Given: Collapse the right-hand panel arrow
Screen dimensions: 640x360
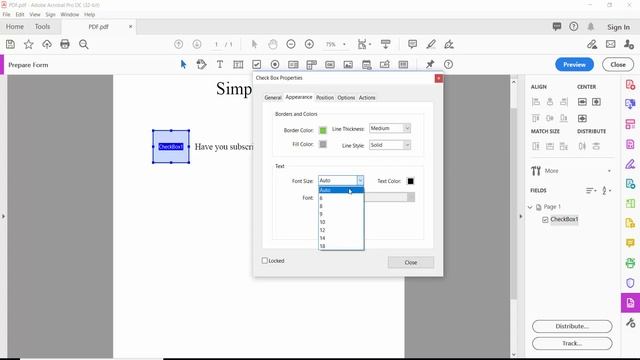Looking at the screenshot, I should [x=520, y=216].
